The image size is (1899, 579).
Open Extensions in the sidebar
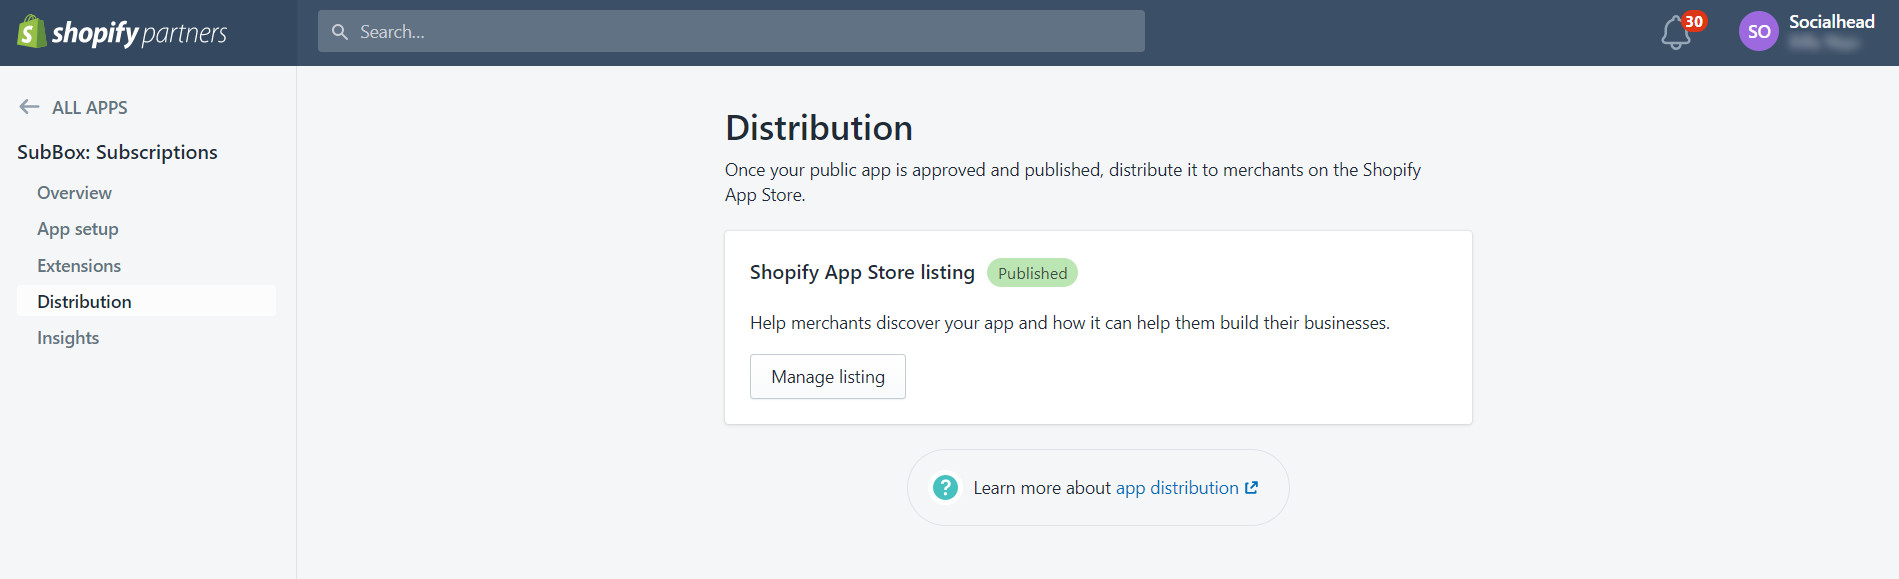(79, 266)
